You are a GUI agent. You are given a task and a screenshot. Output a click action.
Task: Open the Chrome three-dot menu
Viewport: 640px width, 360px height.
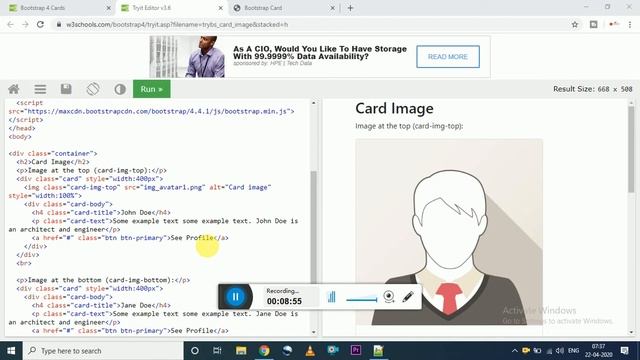[x=630, y=24]
